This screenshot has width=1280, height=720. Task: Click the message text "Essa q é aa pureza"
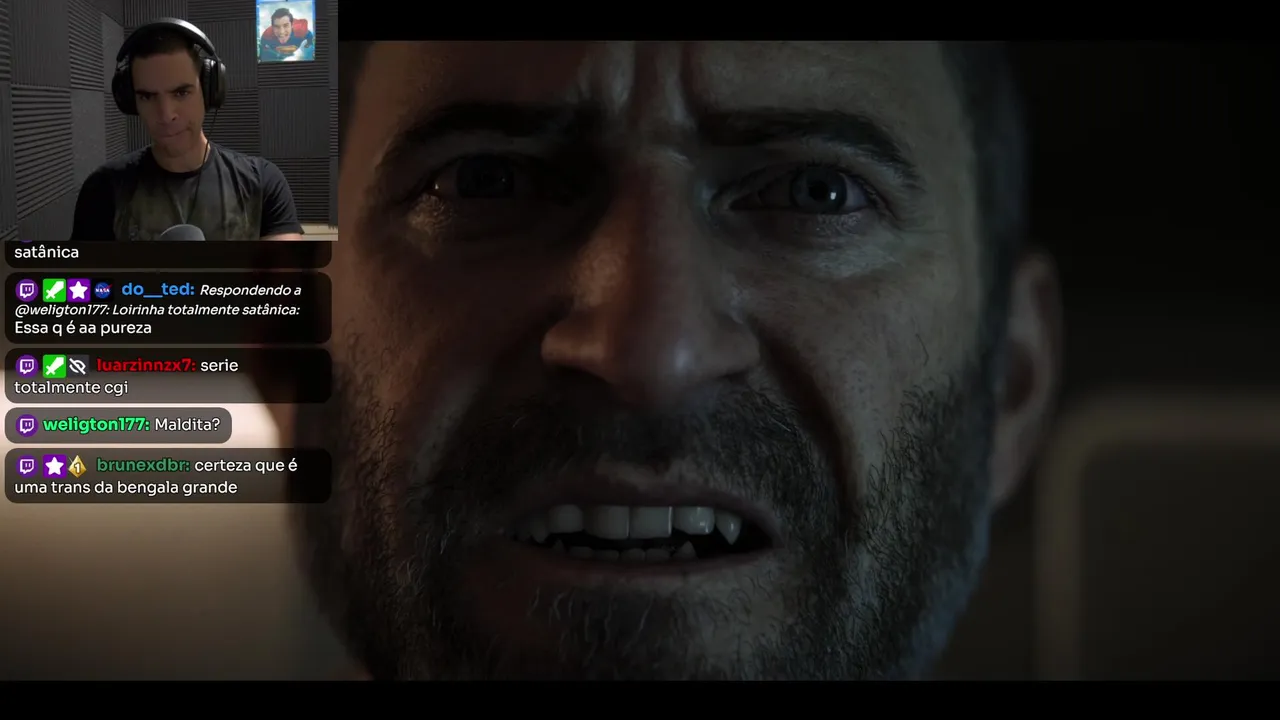click(x=83, y=328)
